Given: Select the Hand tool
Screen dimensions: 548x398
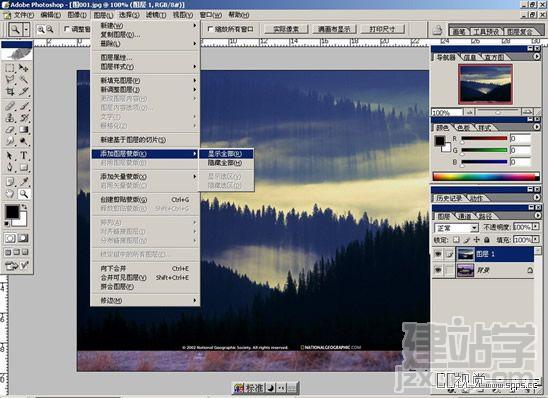Looking at the screenshot, I should tap(10, 194).
